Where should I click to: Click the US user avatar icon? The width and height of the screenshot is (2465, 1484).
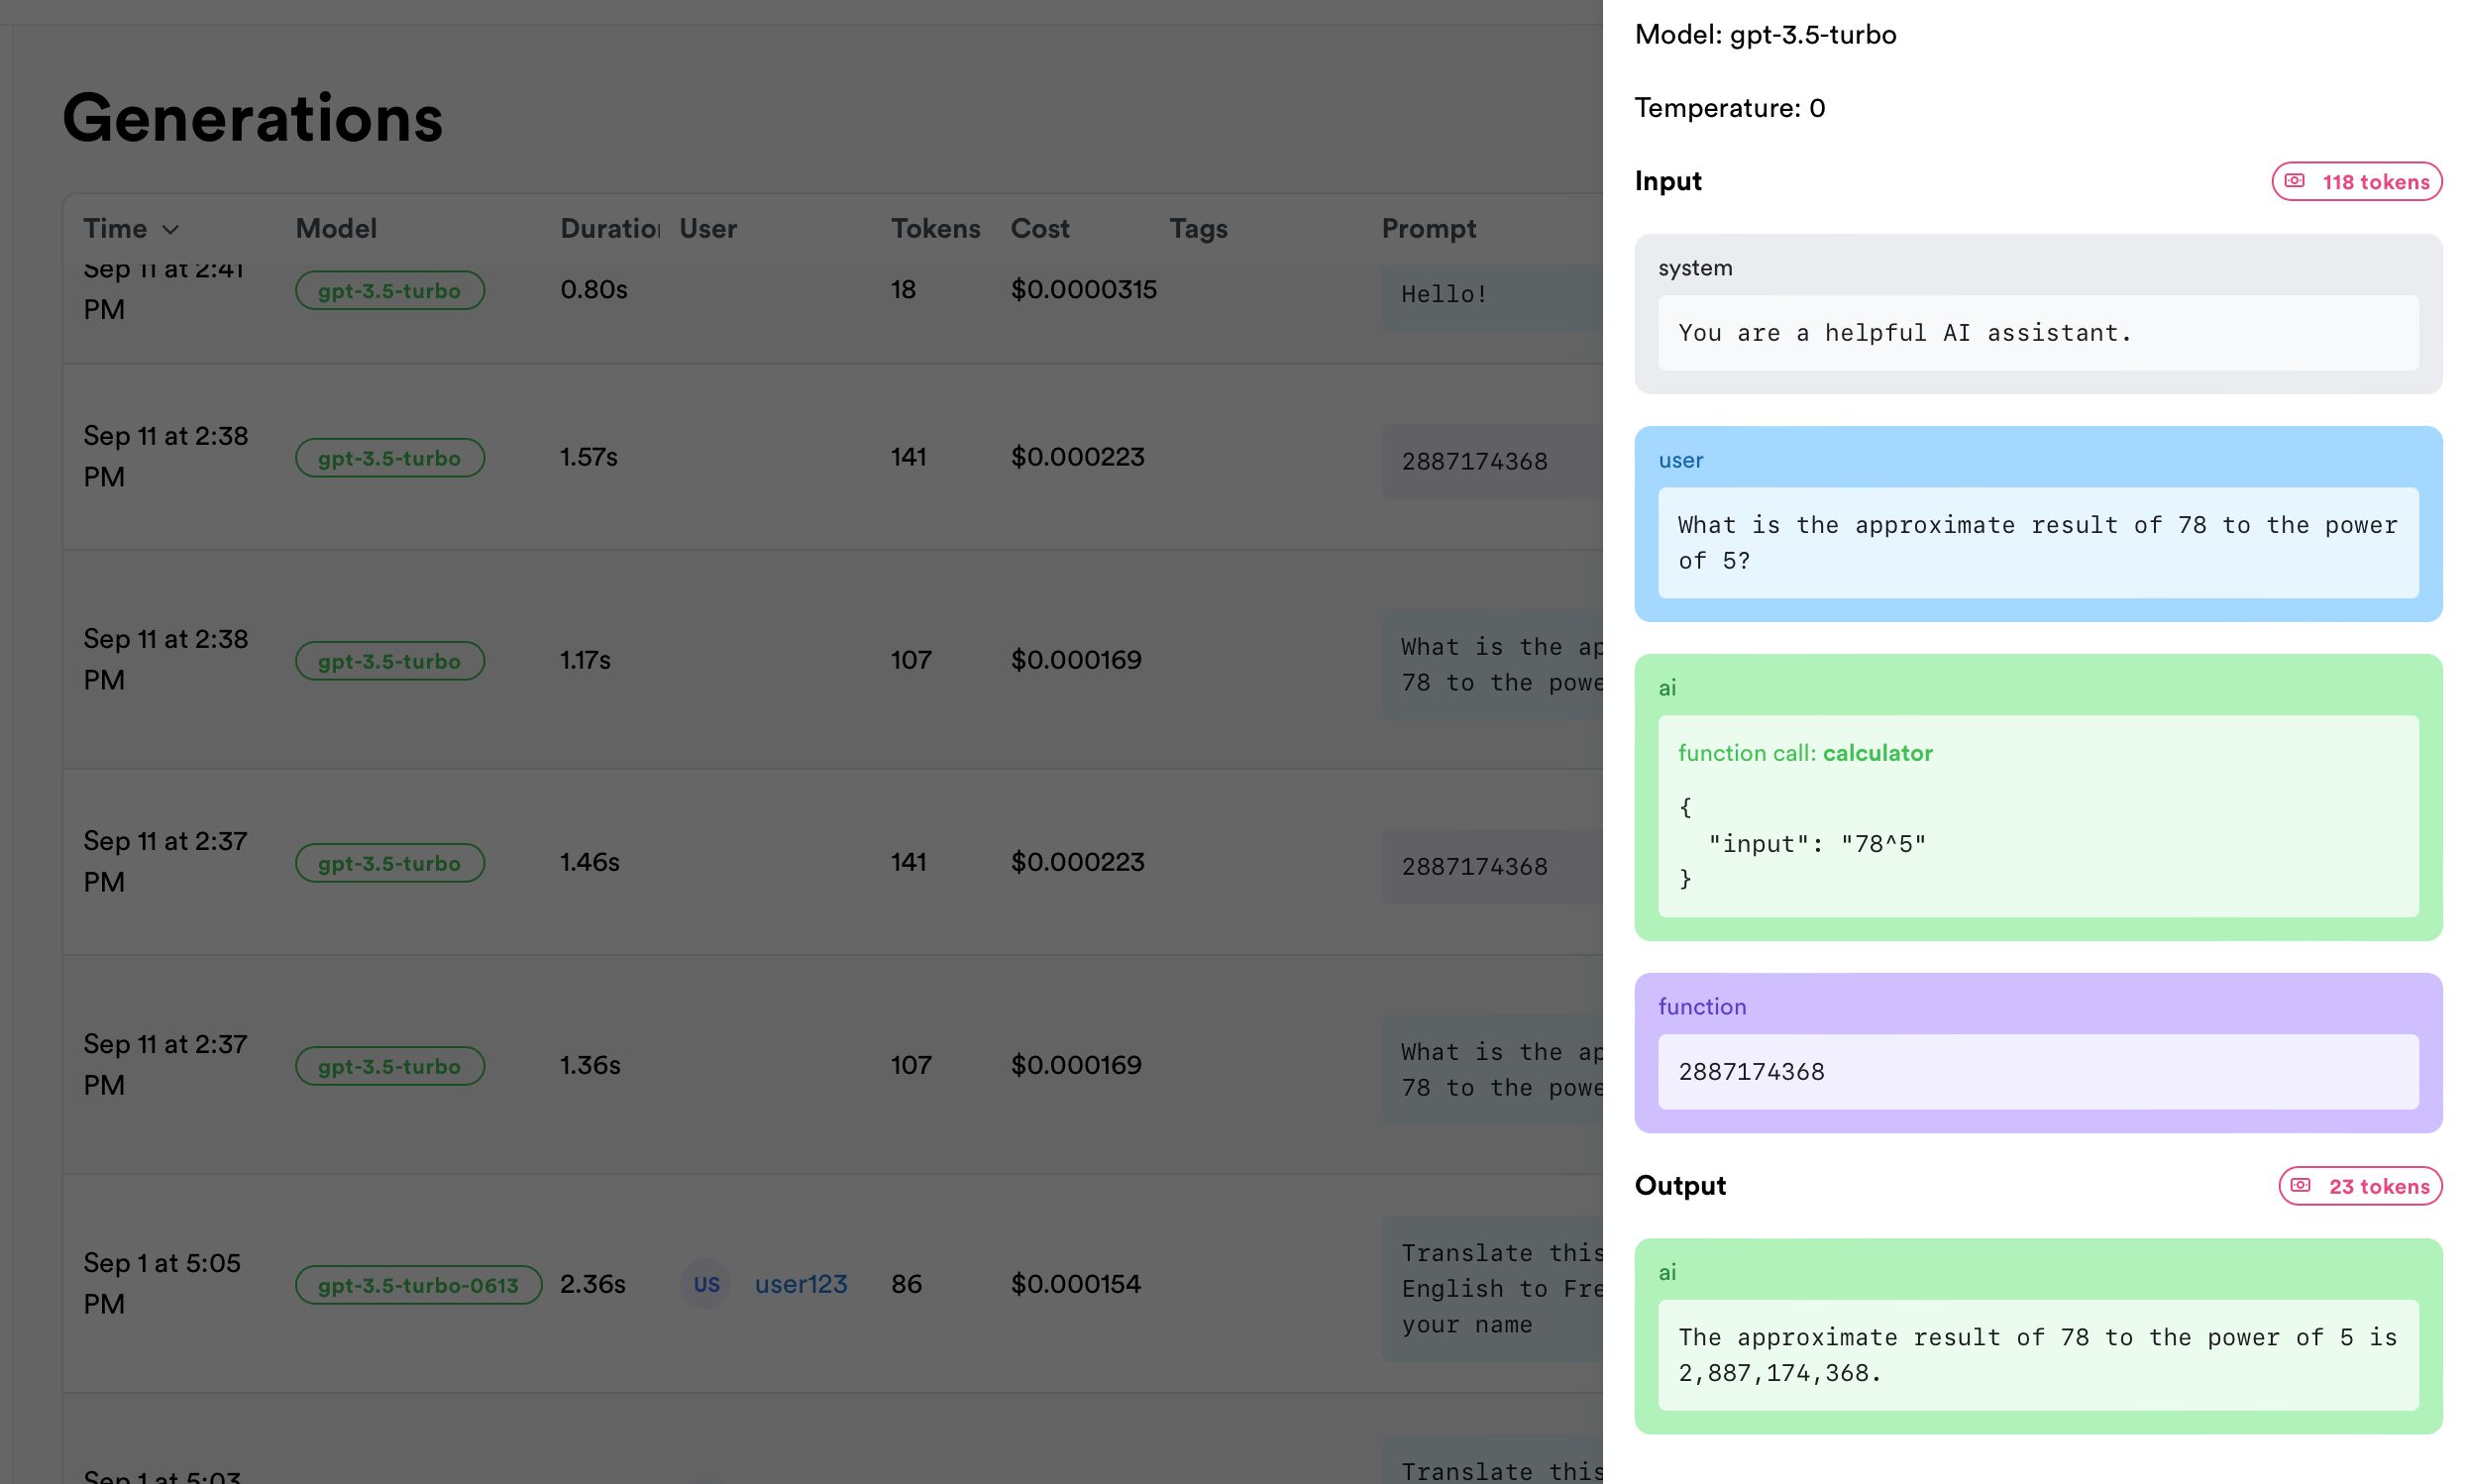[x=706, y=1284]
